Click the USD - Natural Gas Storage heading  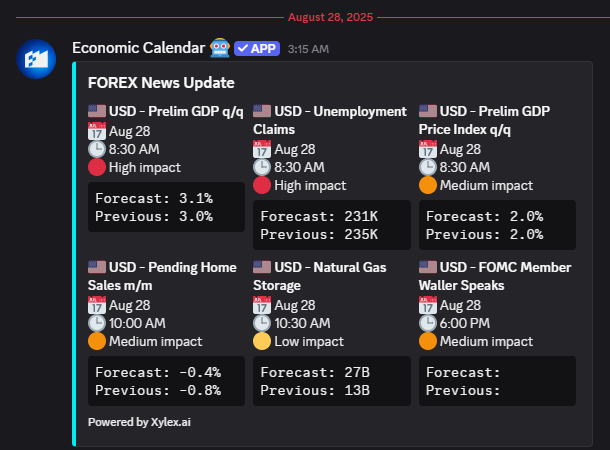(320, 276)
